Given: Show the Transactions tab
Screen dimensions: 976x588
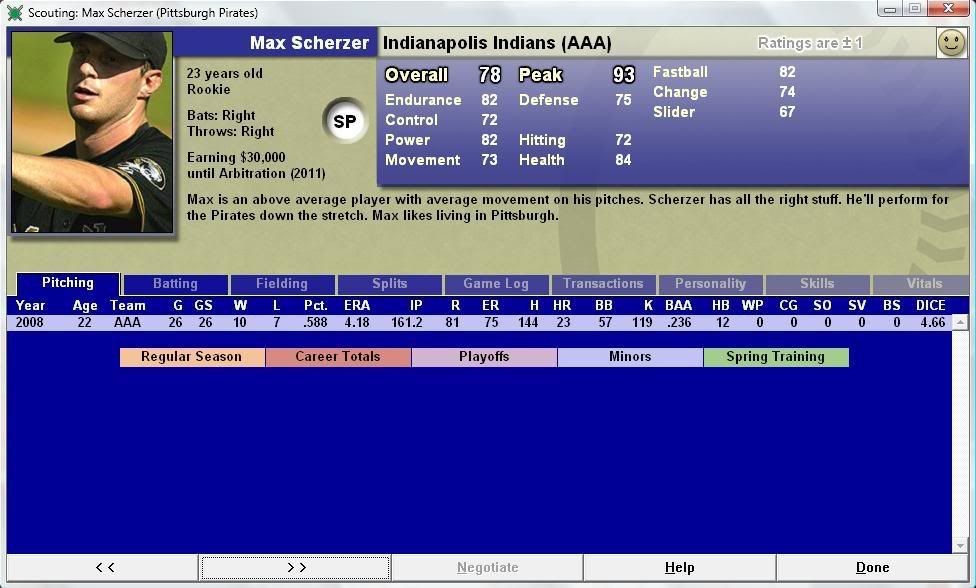Looking at the screenshot, I should (603, 284).
